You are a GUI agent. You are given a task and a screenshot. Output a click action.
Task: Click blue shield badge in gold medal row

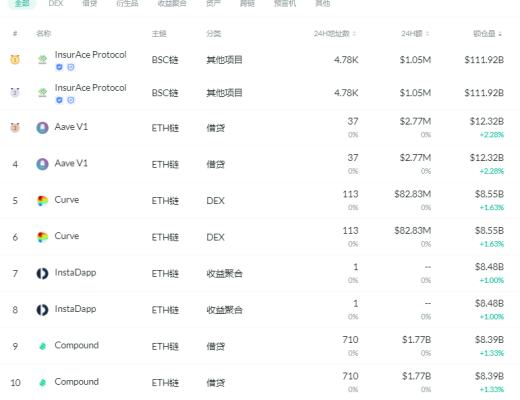coord(59,67)
